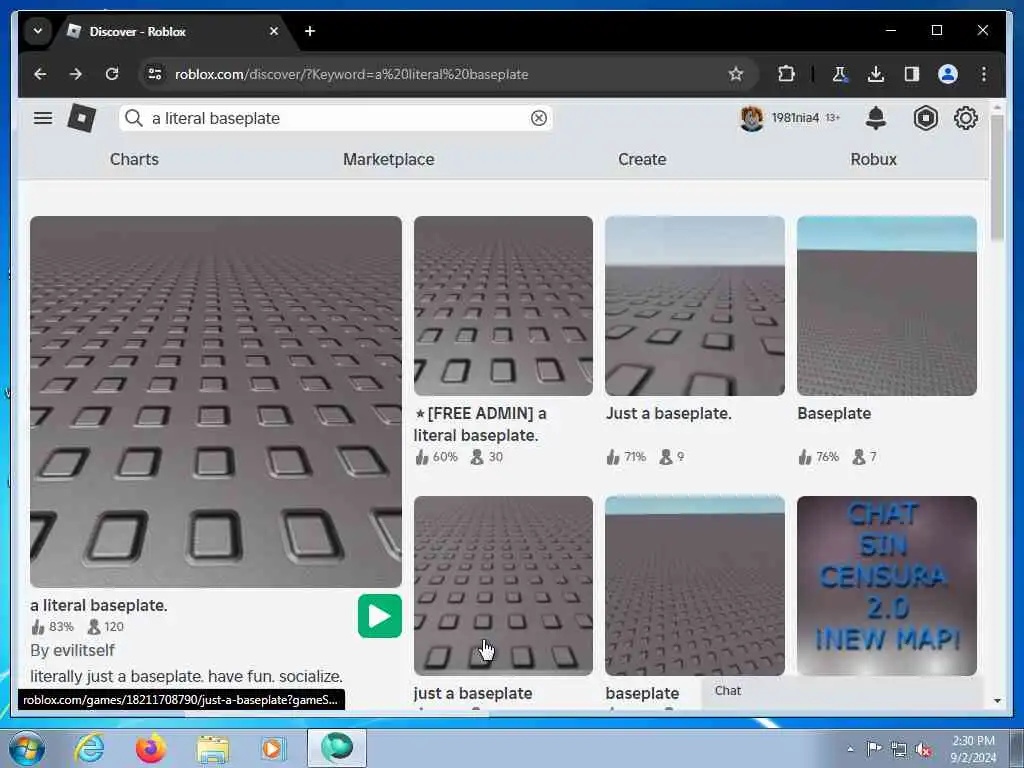Click the network tray icon
This screenshot has height=768, width=1024.
[899, 749]
